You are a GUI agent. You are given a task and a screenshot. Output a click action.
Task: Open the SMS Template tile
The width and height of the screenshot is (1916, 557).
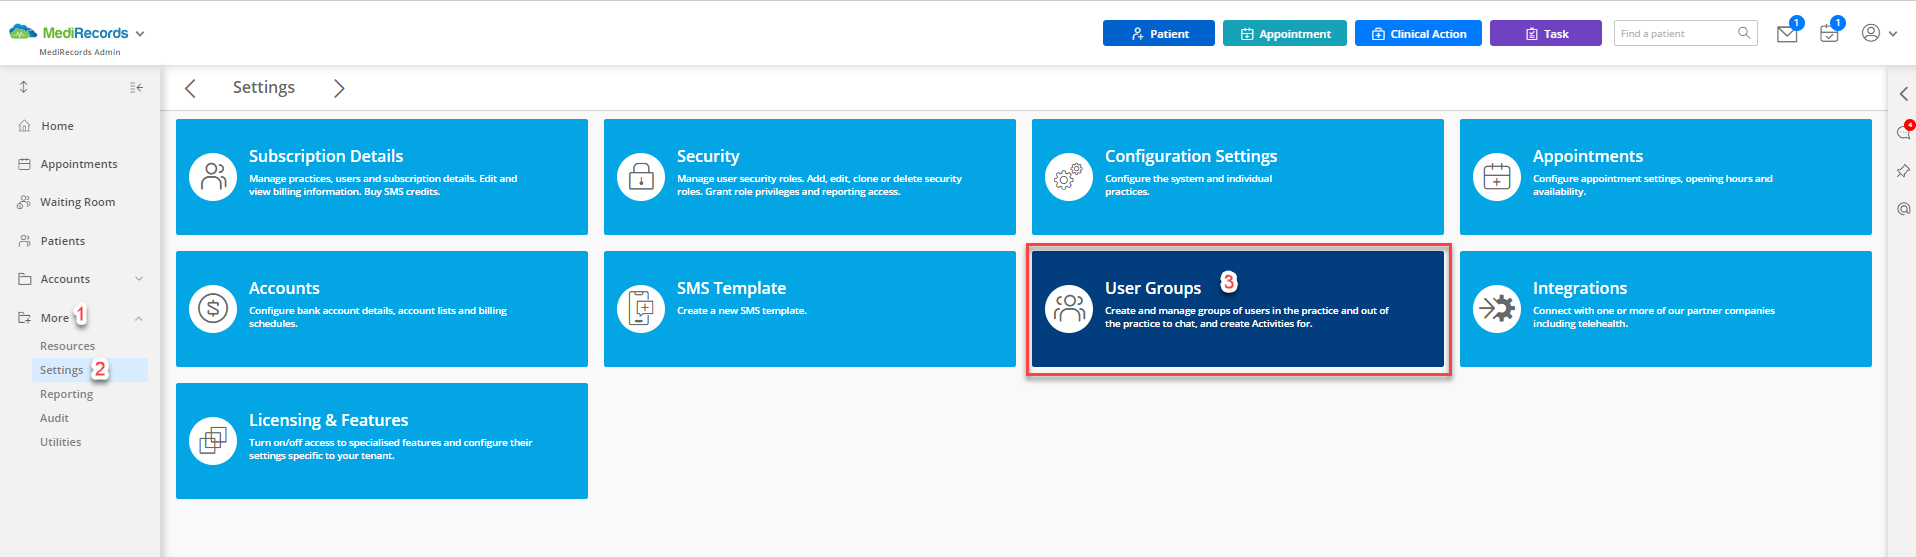click(810, 309)
